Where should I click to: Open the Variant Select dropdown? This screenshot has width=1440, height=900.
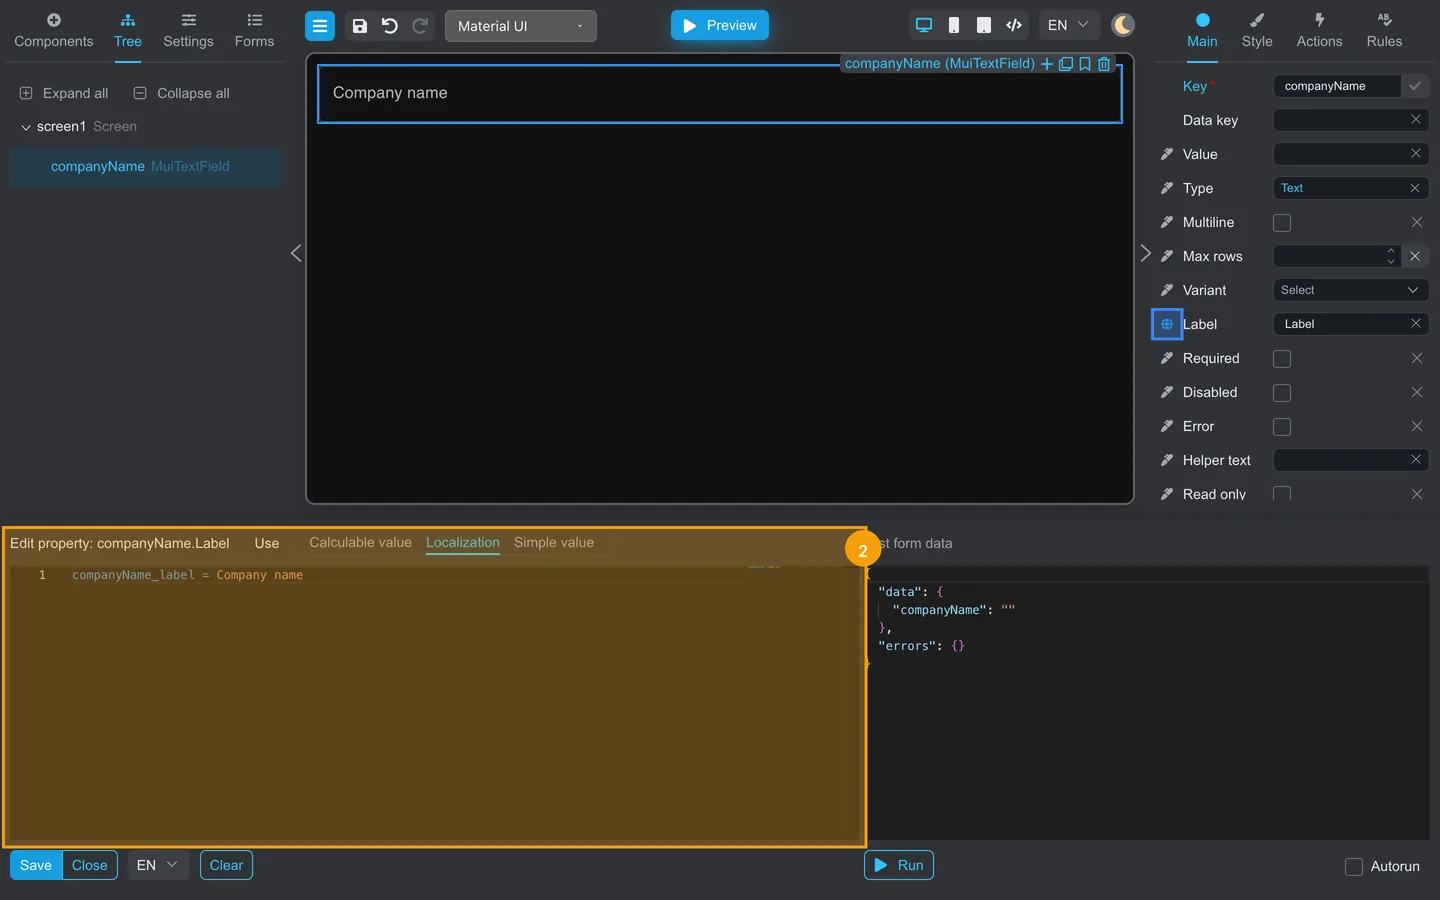click(x=1350, y=290)
